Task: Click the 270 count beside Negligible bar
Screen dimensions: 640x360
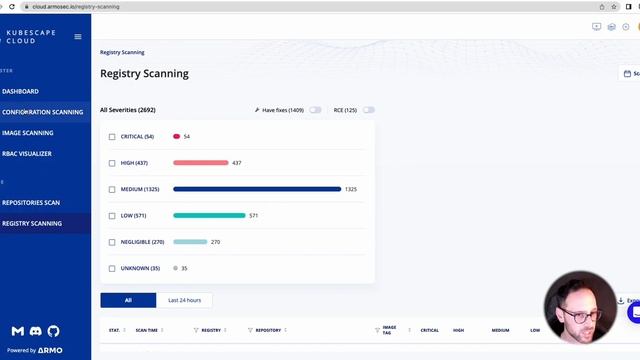Action: (x=216, y=242)
